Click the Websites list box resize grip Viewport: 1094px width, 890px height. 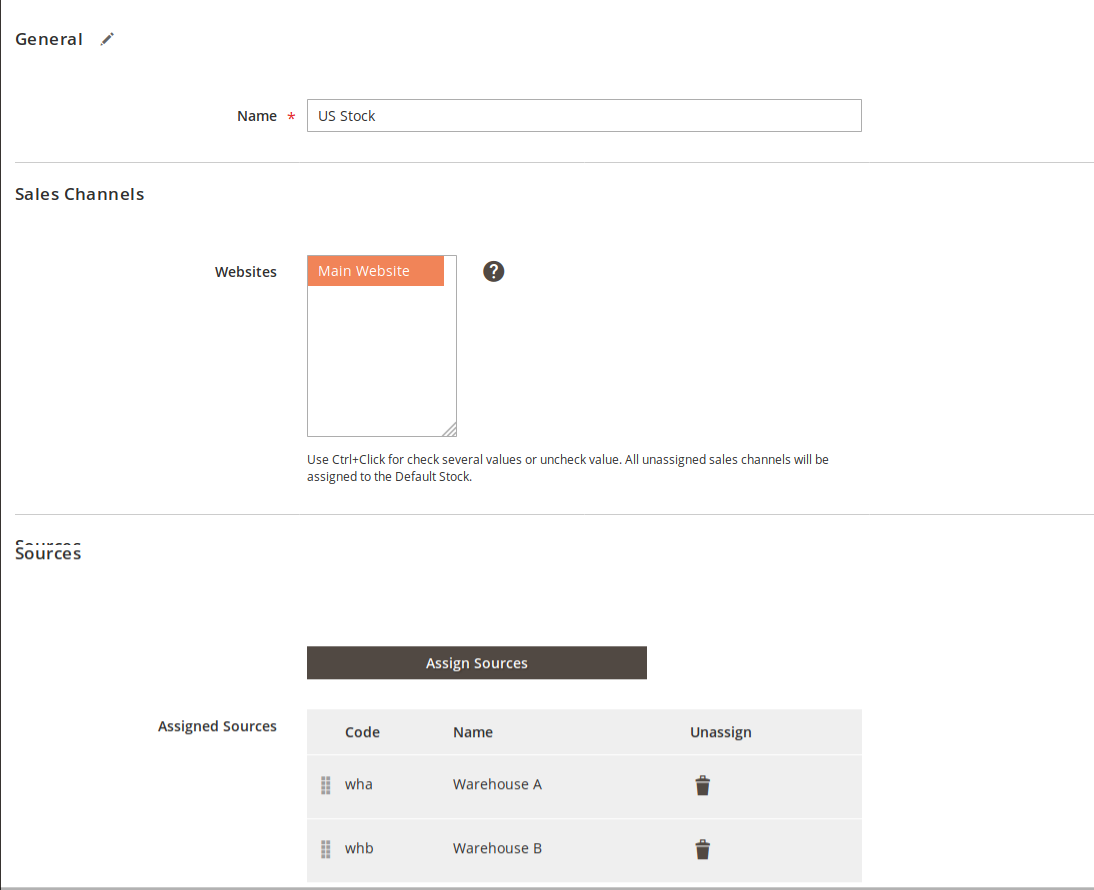pos(449,429)
